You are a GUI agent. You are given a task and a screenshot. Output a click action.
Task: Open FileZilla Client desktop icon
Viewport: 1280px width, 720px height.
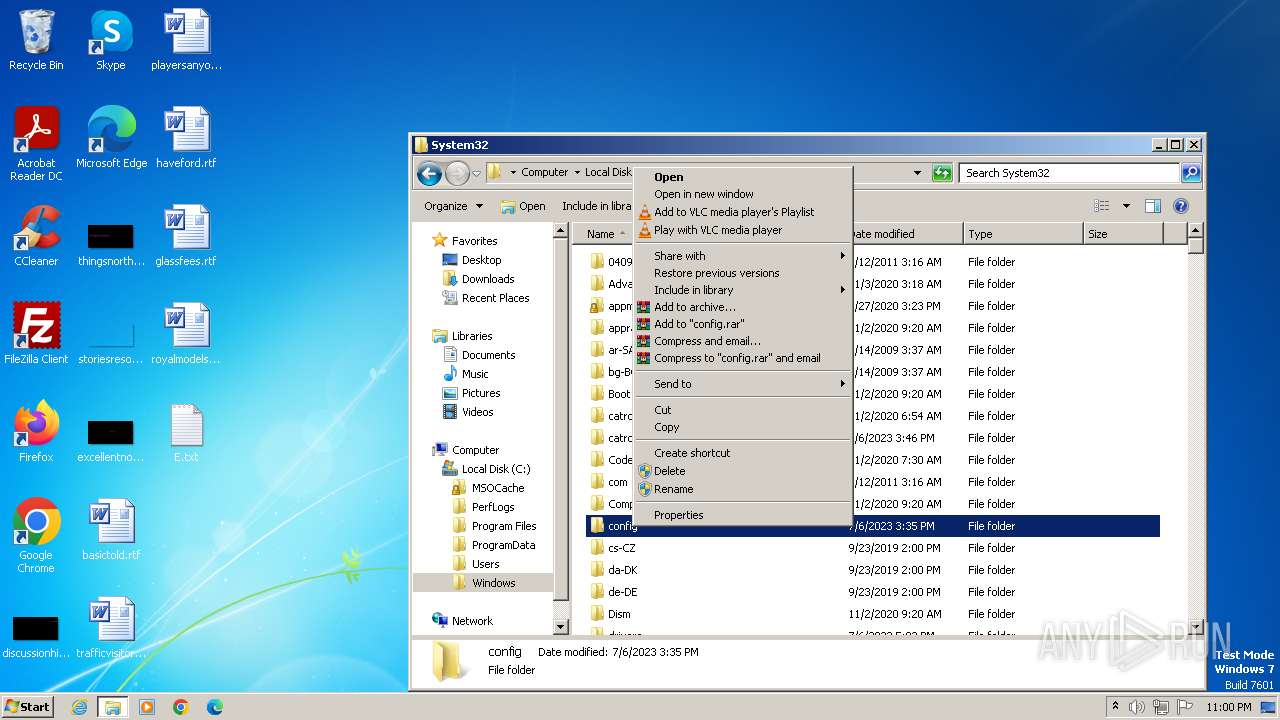coord(36,334)
